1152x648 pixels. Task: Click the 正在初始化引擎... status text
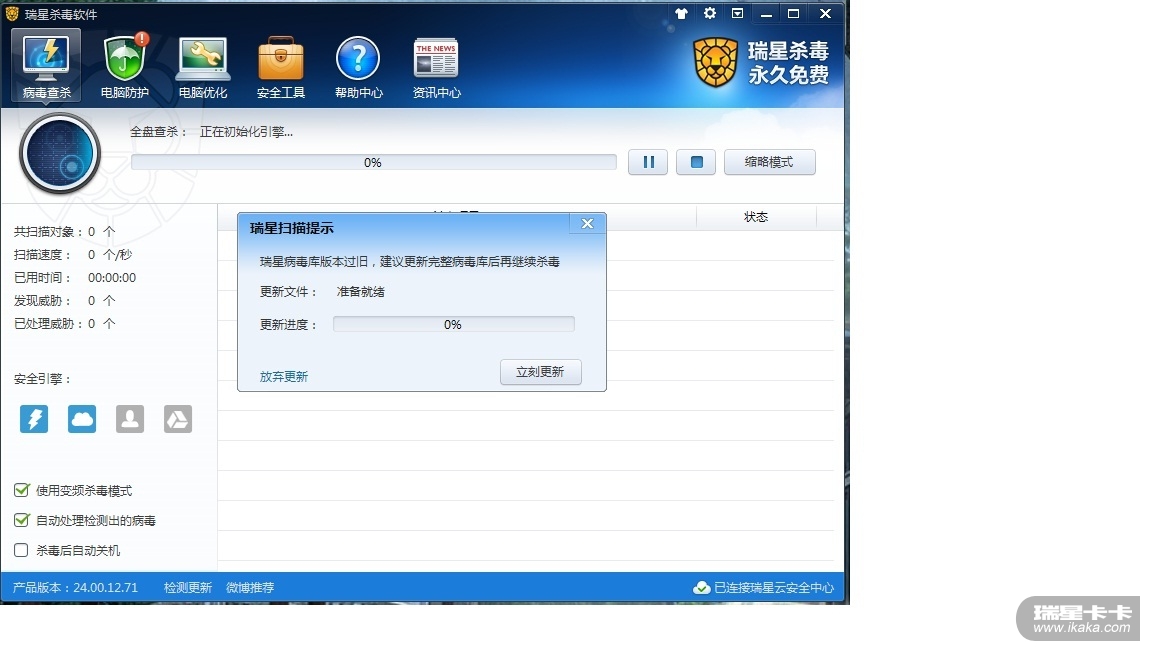[x=246, y=132]
